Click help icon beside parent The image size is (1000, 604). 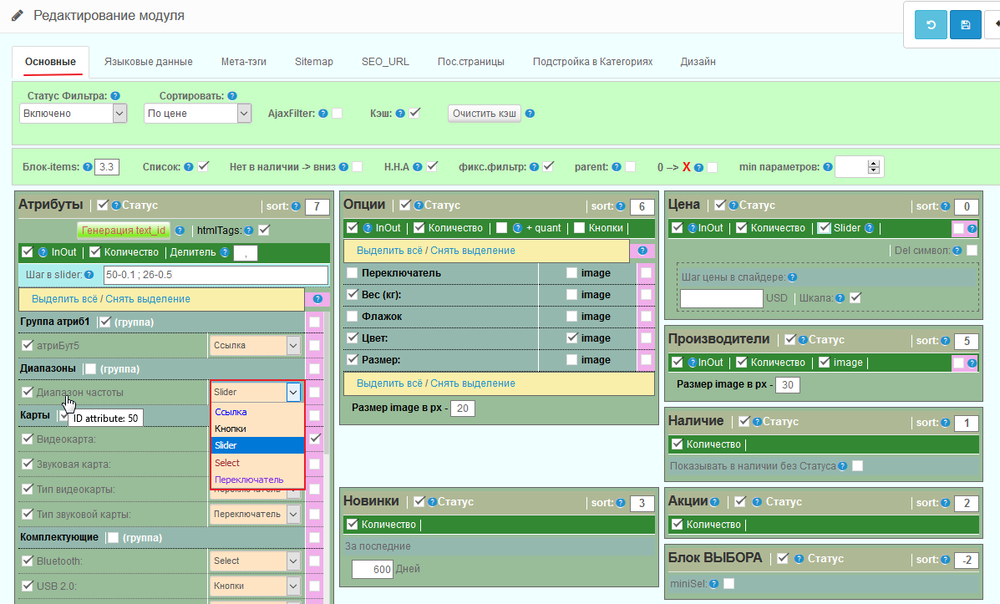pyautogui.click(x=616, y=166)
